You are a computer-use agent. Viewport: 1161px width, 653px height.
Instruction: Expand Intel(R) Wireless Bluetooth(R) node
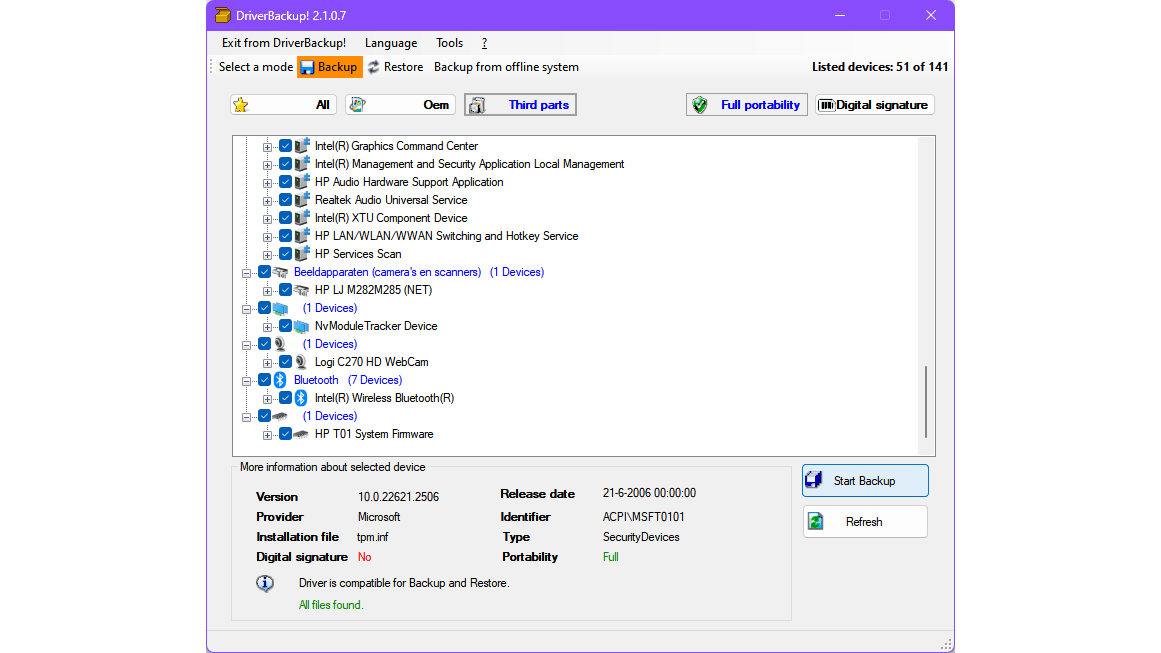267,399
